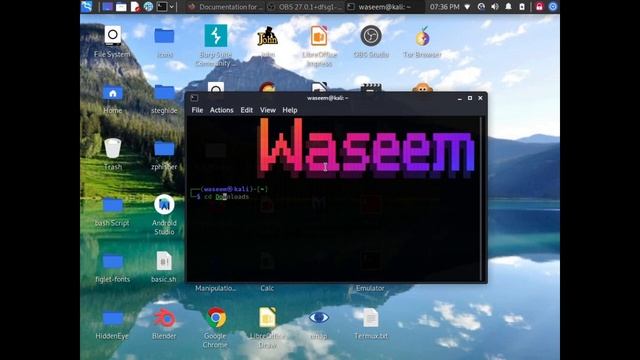Switch to waseem@kali terminal task button
Viewport: 640px width, 360px height.
[x=384, y=7]
